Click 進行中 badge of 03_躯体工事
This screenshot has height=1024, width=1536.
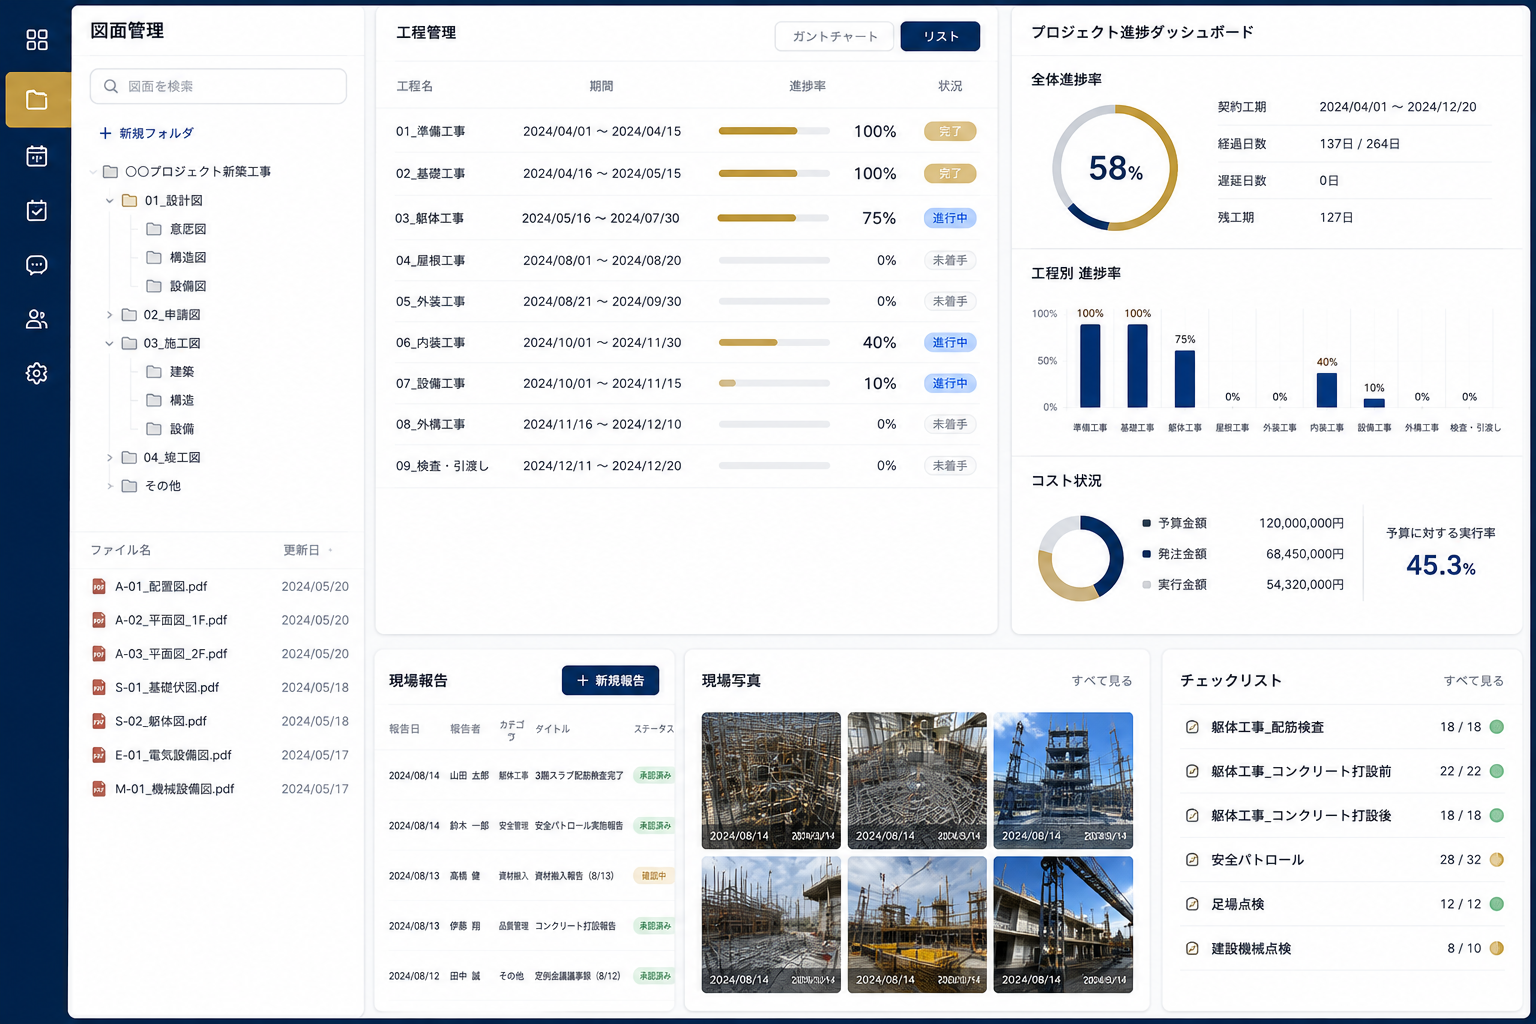[x=950, y=218]
